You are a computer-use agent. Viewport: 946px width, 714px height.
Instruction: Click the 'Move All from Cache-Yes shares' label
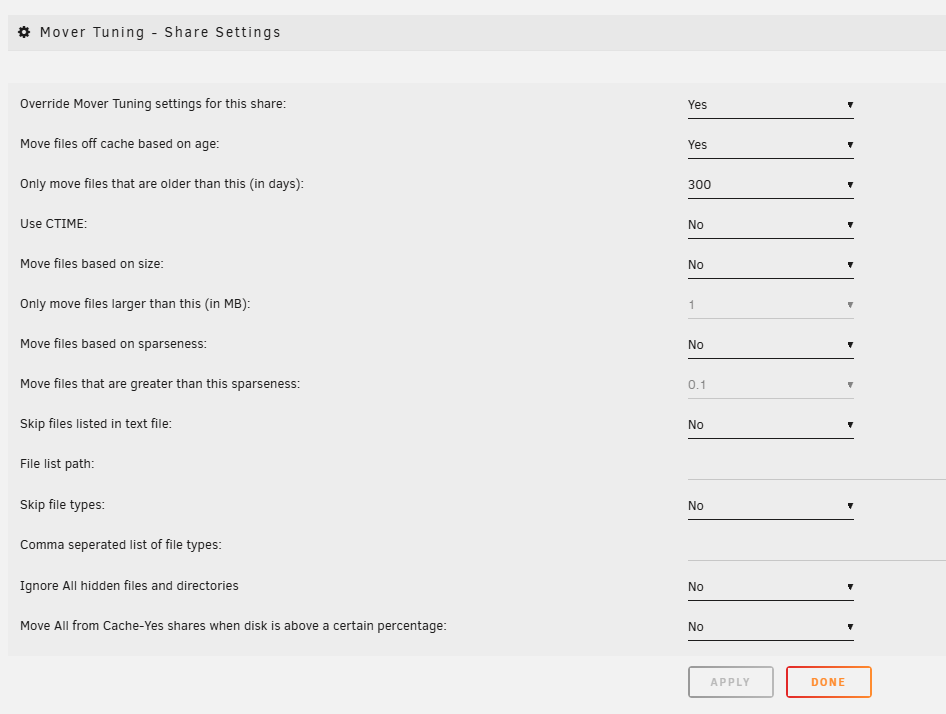point(233,626)
